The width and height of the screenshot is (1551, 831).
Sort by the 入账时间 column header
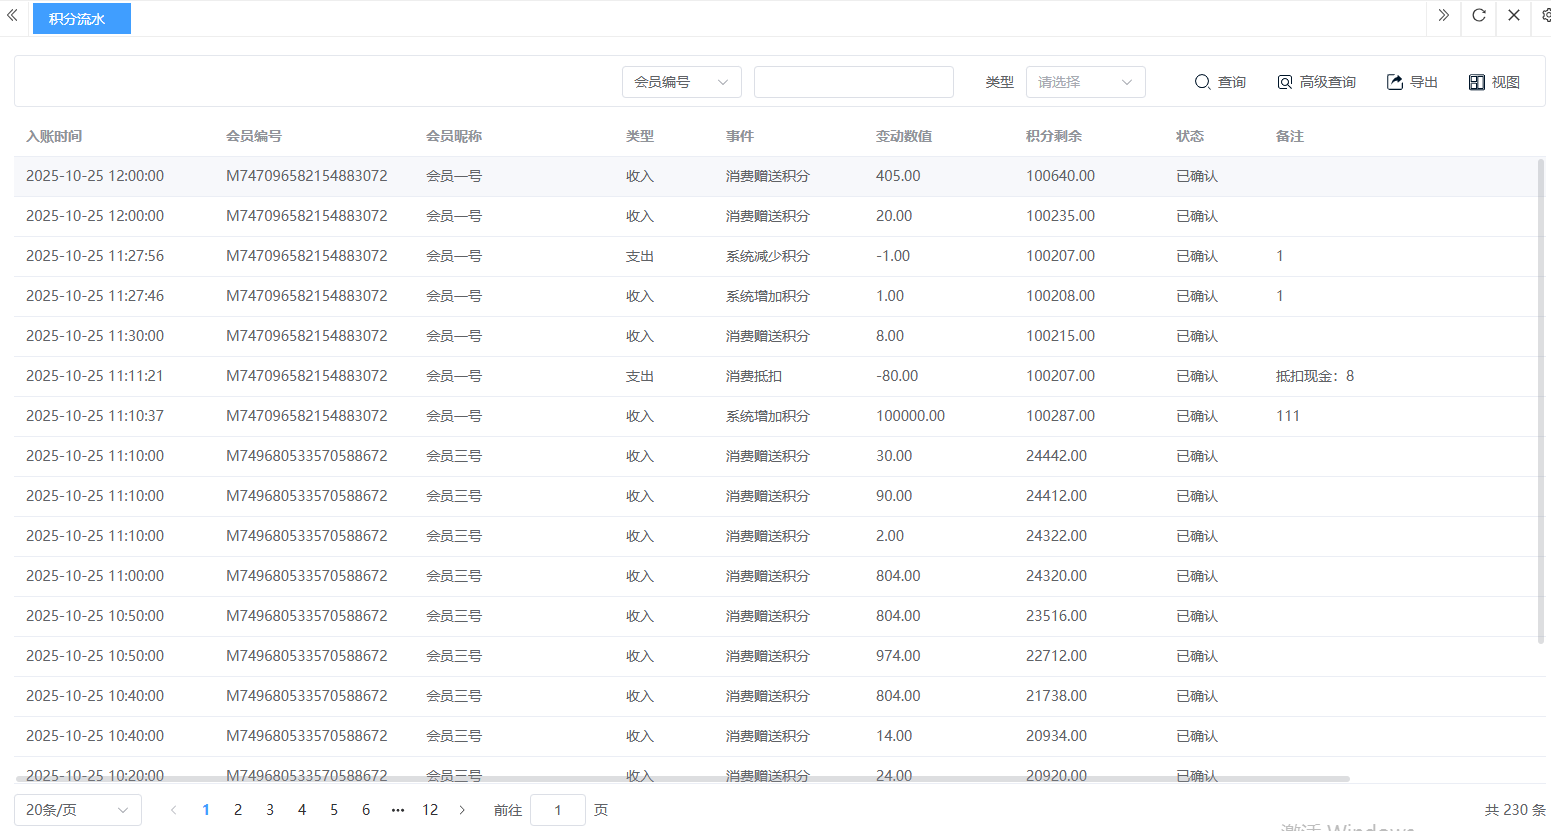54,136
